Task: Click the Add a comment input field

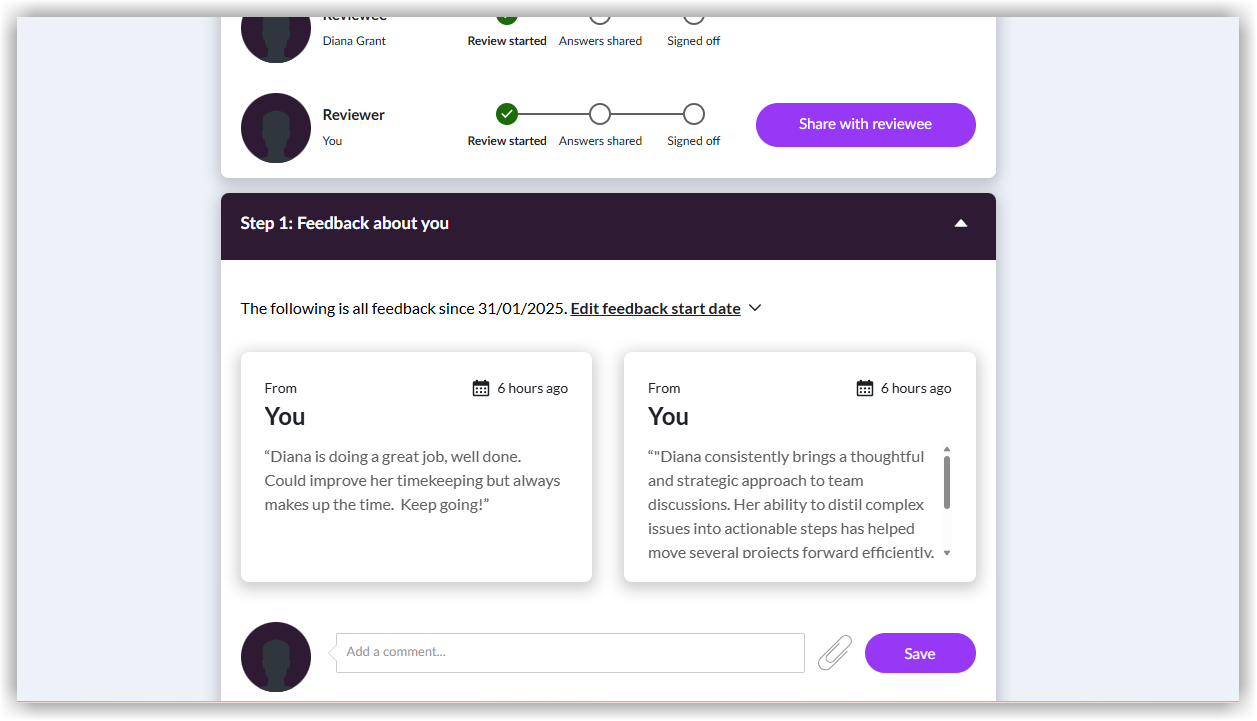Action: (569, 652)
